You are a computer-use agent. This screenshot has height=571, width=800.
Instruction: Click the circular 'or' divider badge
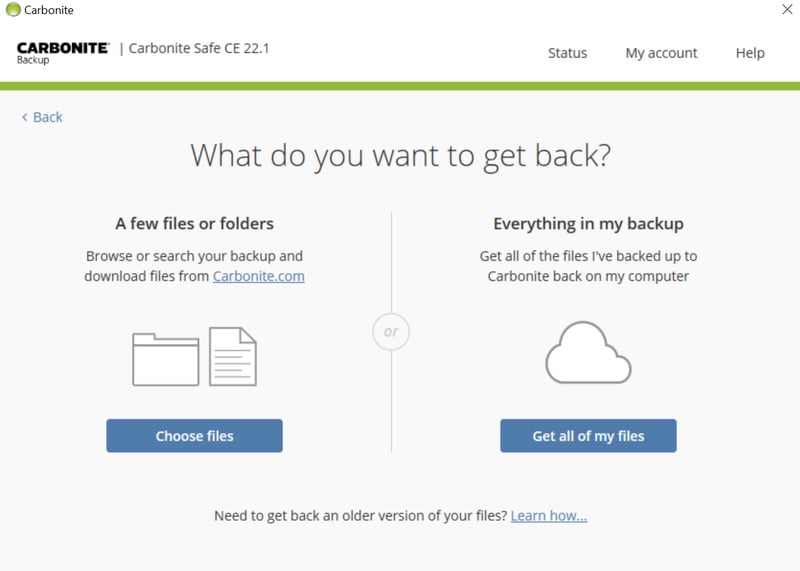[391, 331]
